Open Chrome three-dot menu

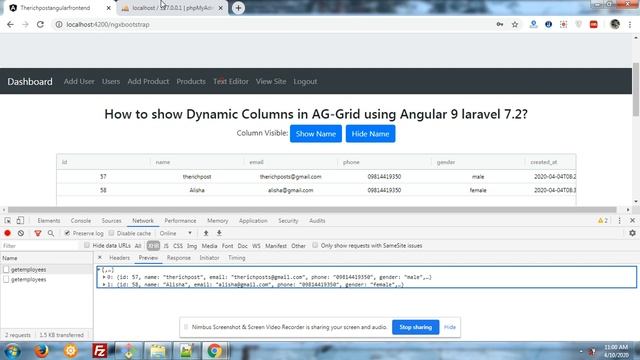coord(630,24)
